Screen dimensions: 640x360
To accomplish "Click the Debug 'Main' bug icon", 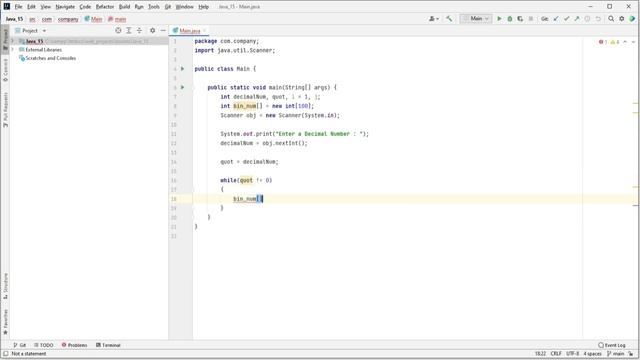I will (x=509, y=19).
